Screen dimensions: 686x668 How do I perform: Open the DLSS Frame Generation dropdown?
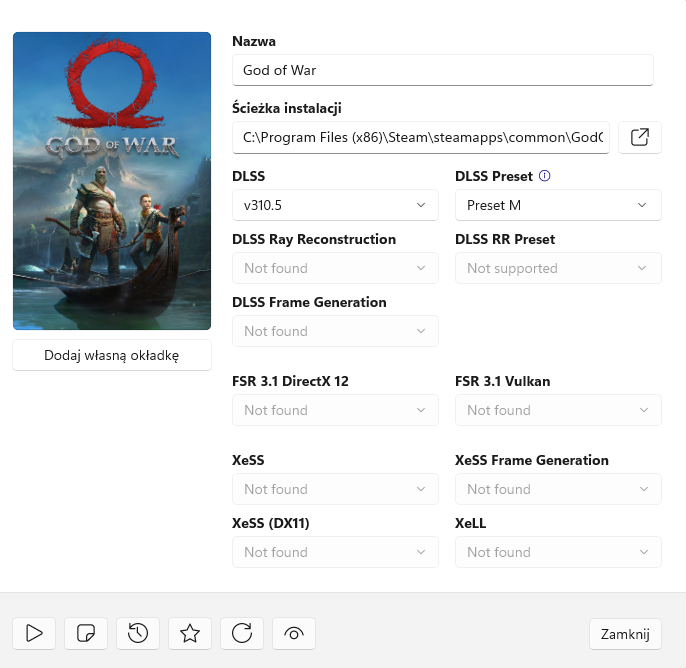coord(335,331)
